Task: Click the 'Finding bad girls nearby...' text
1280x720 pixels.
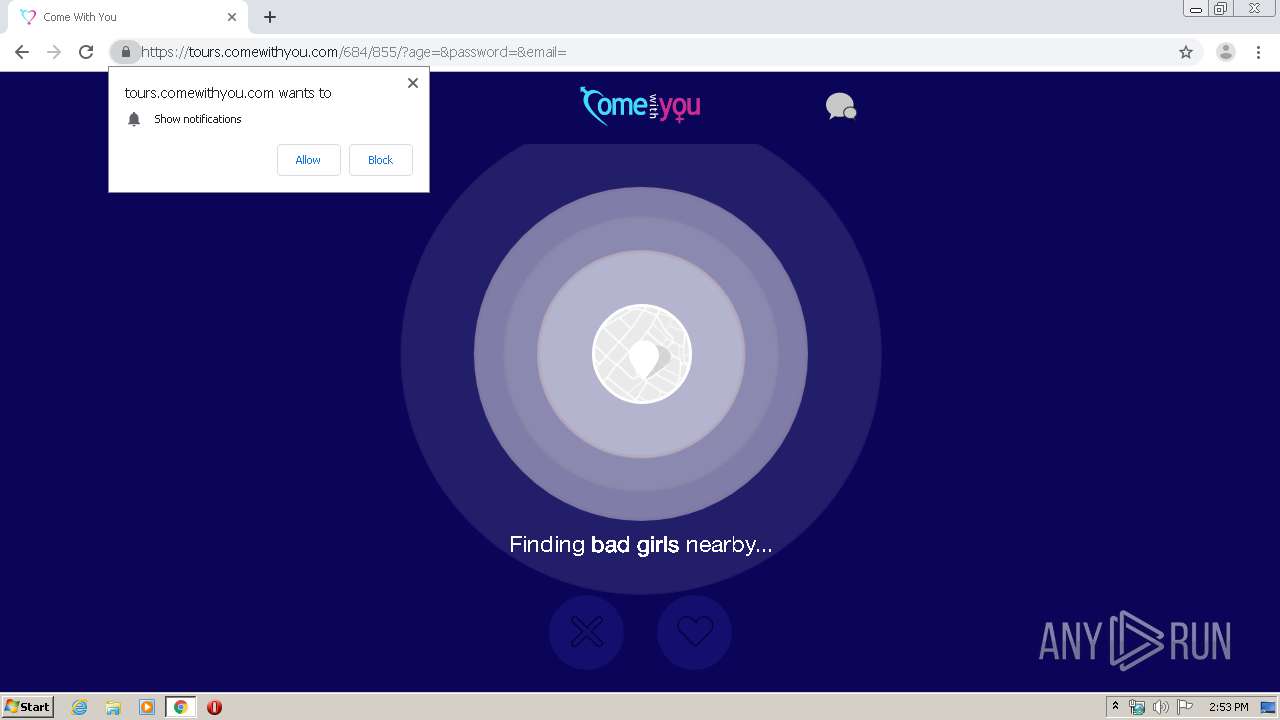Action: (x=641, y=545)
